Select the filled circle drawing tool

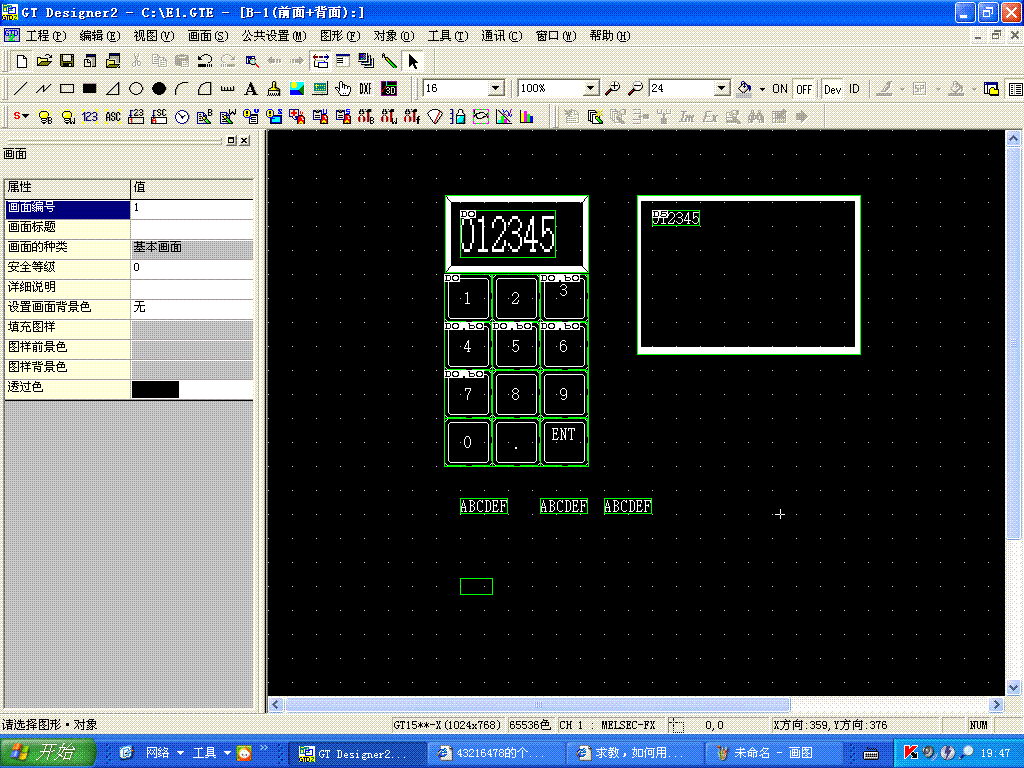[x=159, y=89]
